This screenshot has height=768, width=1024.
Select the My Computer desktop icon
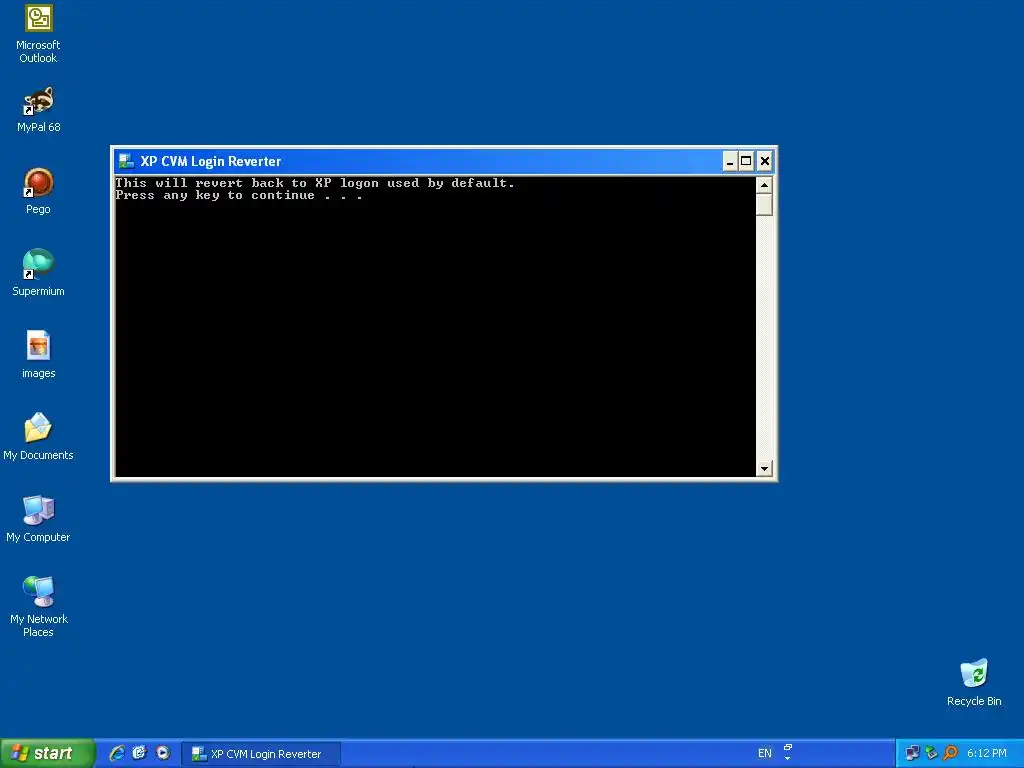click(x=39, y=519)
